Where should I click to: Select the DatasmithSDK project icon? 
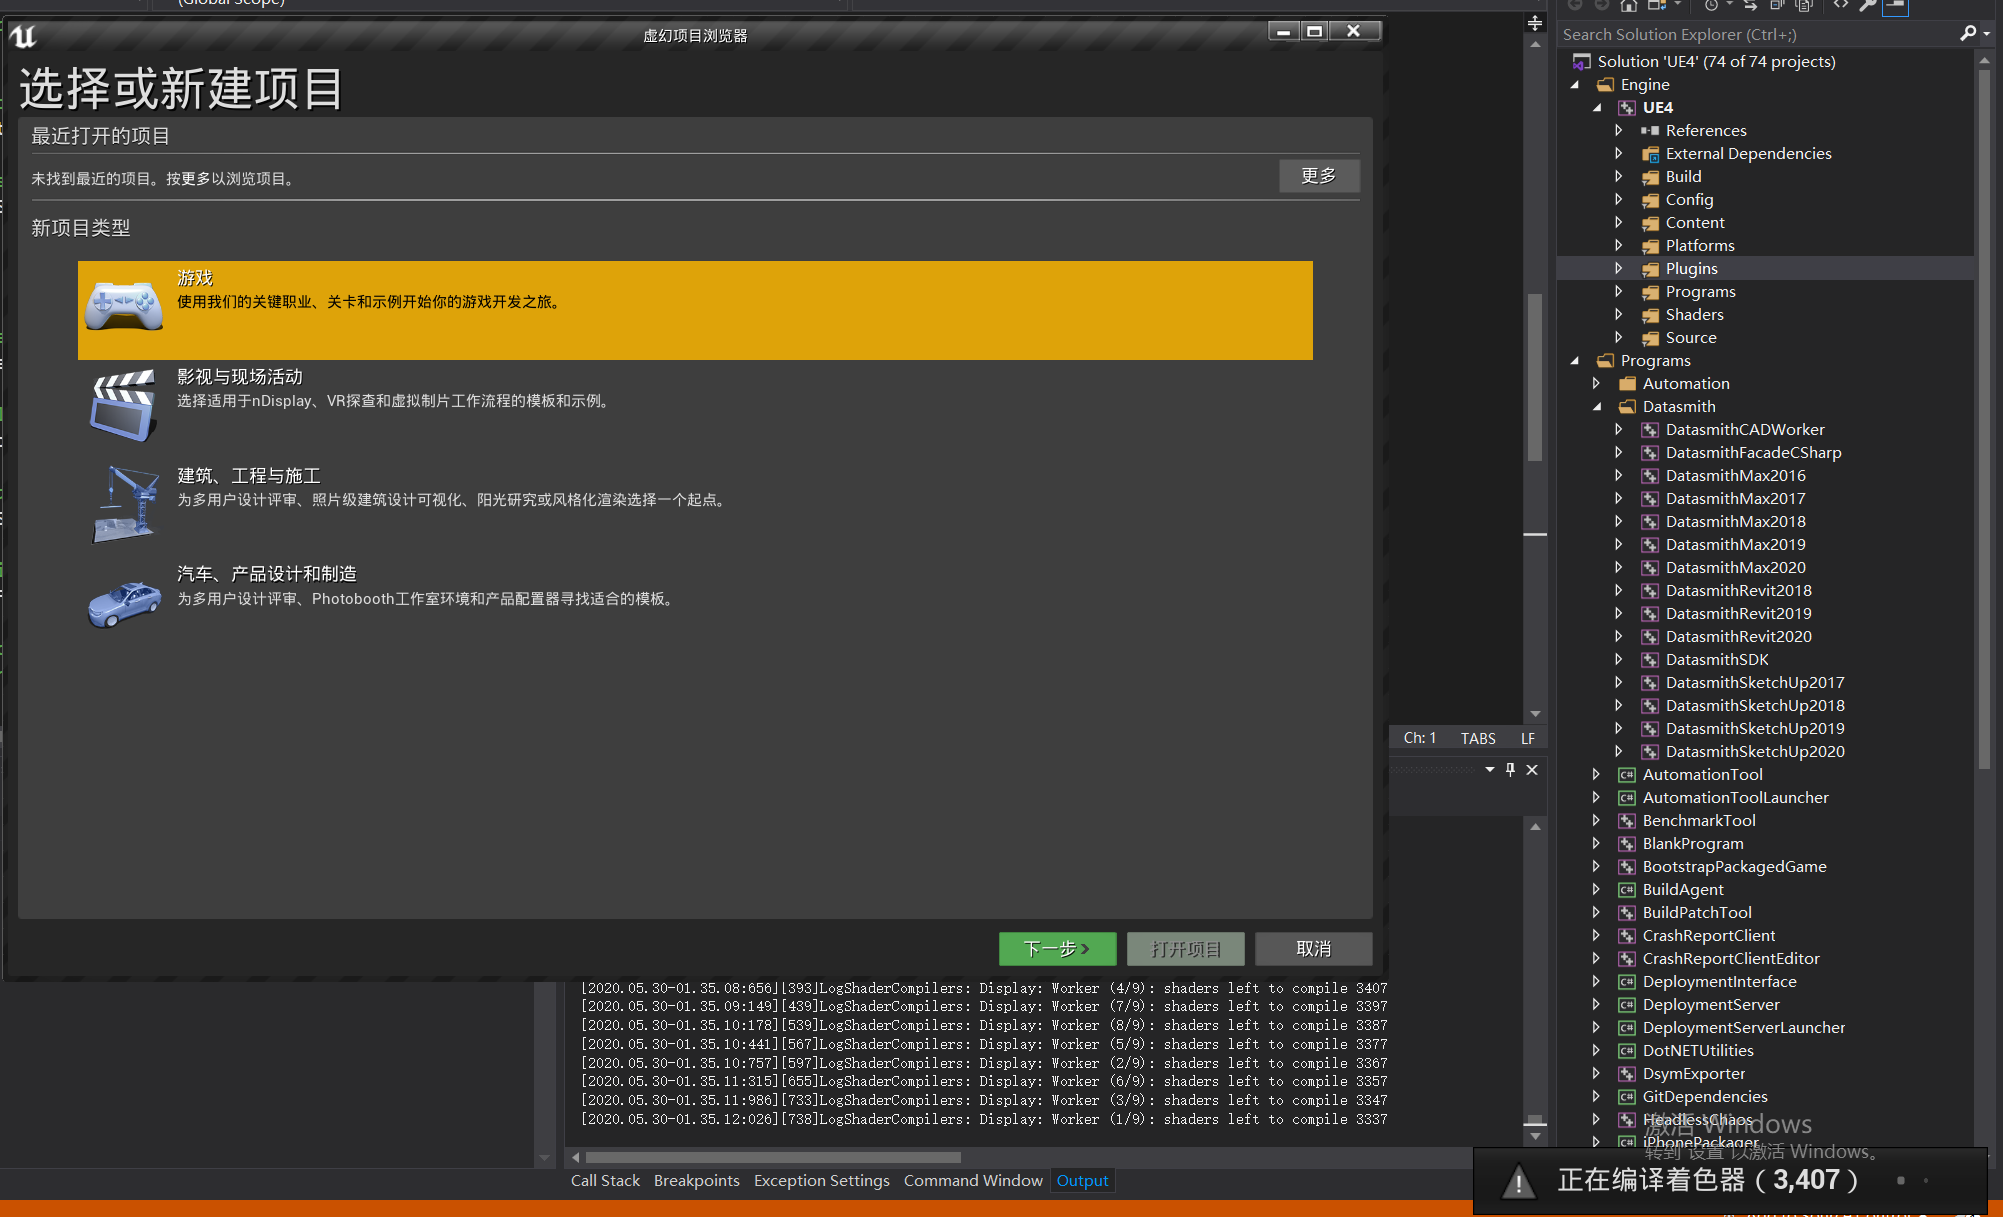pos(1650,660)
